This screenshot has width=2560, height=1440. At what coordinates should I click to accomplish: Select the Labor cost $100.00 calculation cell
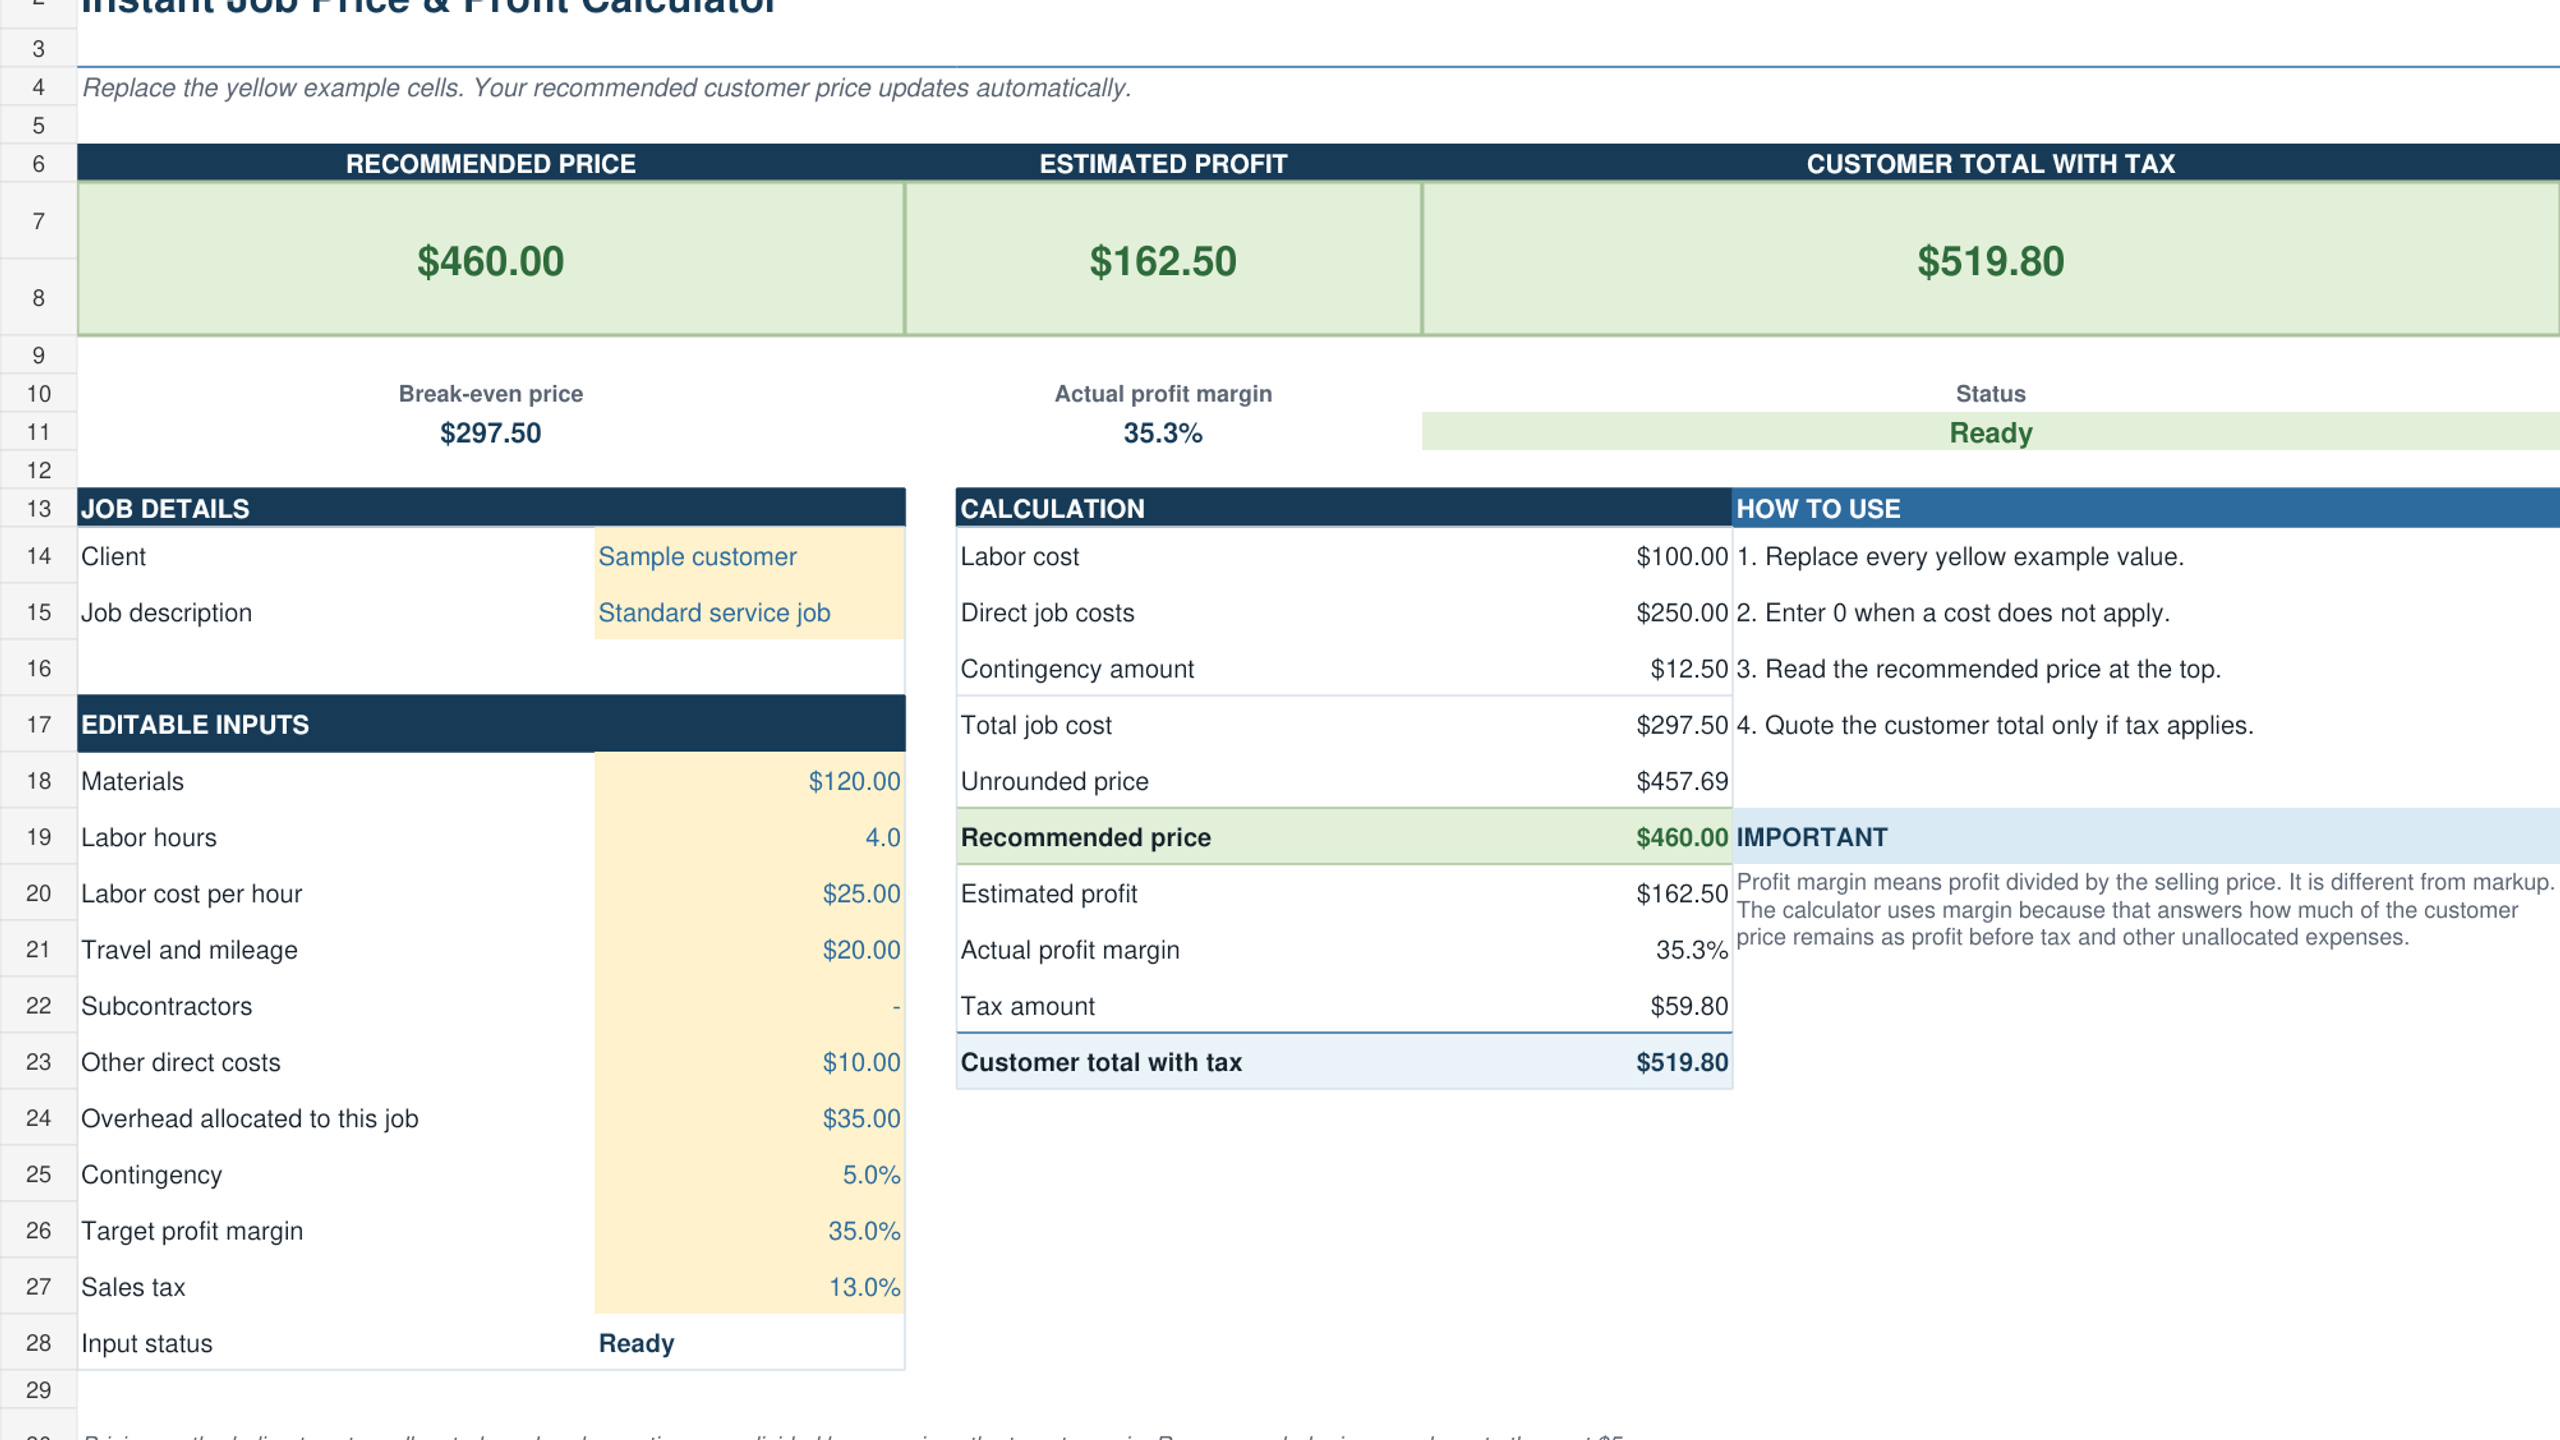point(1682,556)
